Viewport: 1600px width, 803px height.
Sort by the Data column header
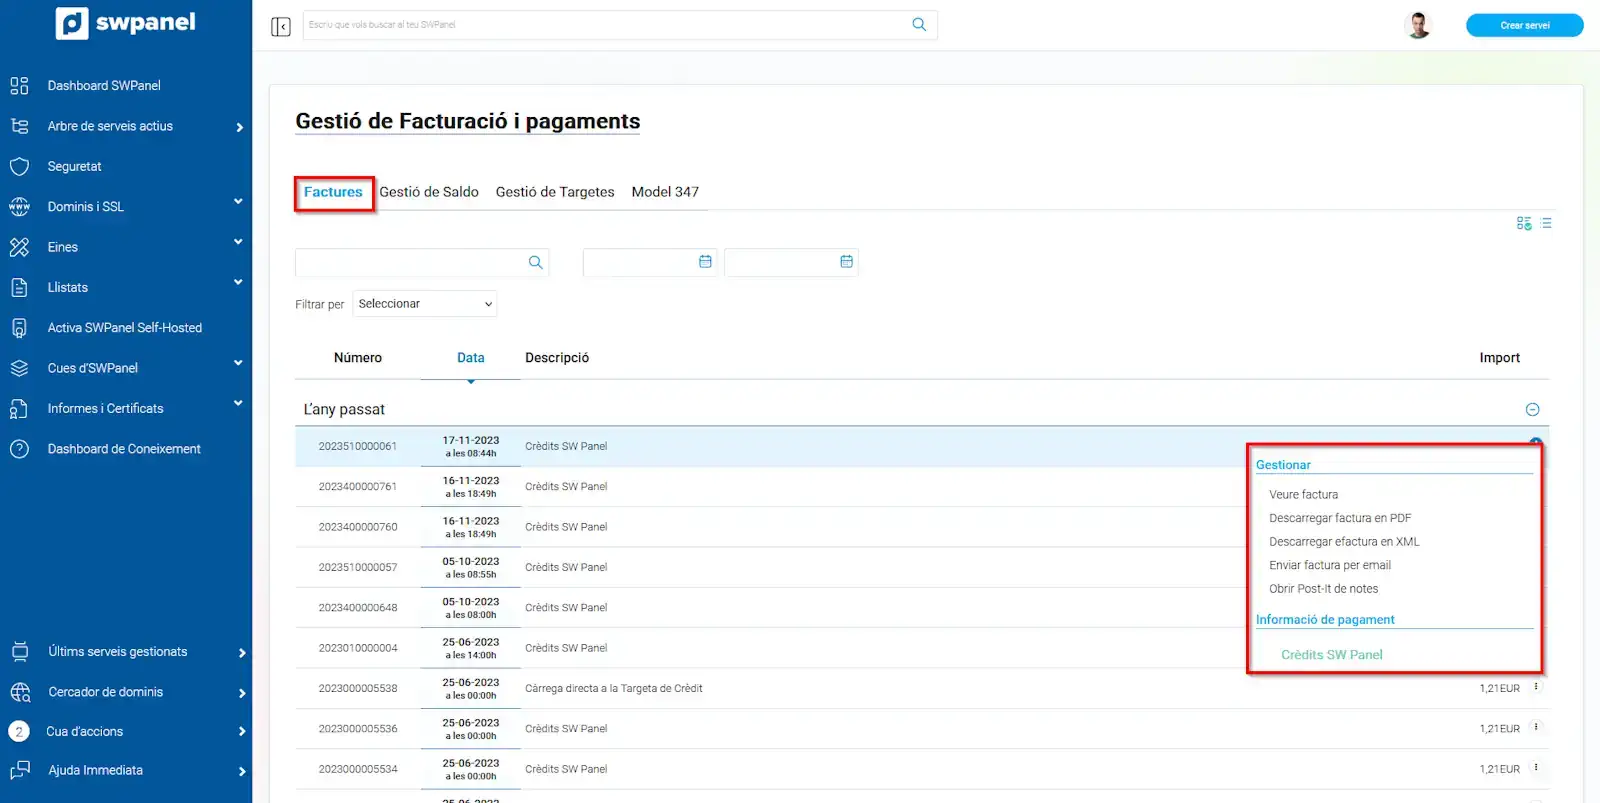471,358
